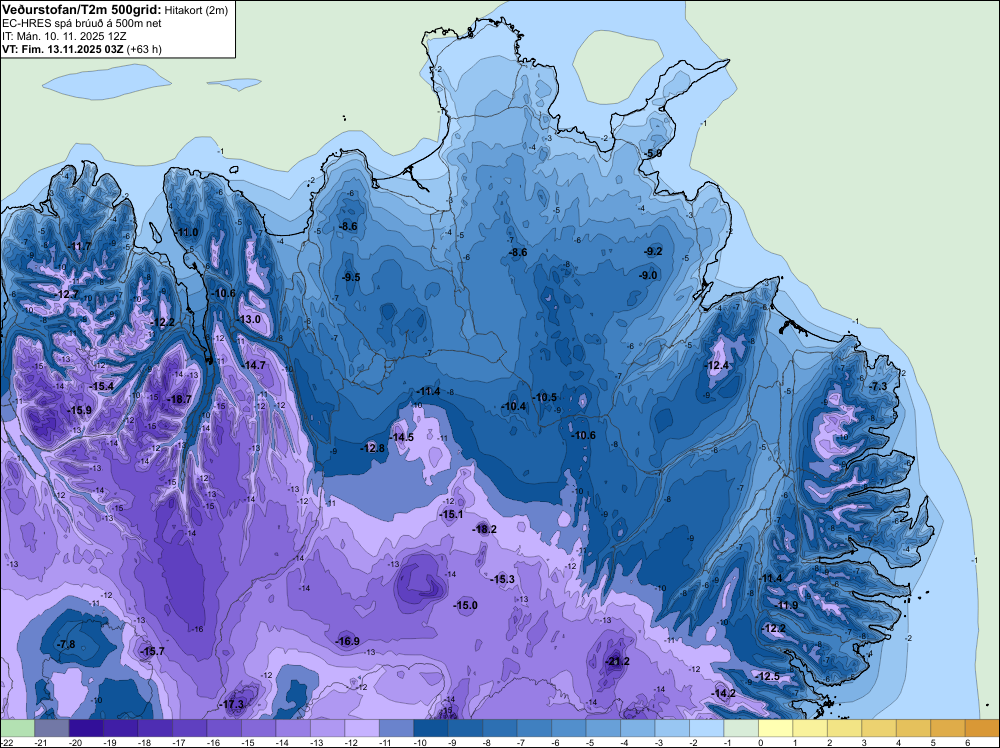Click the -15.9 temperature label
The width and height of the screenshot is (1000, 748).
click(x=80, y=410)
